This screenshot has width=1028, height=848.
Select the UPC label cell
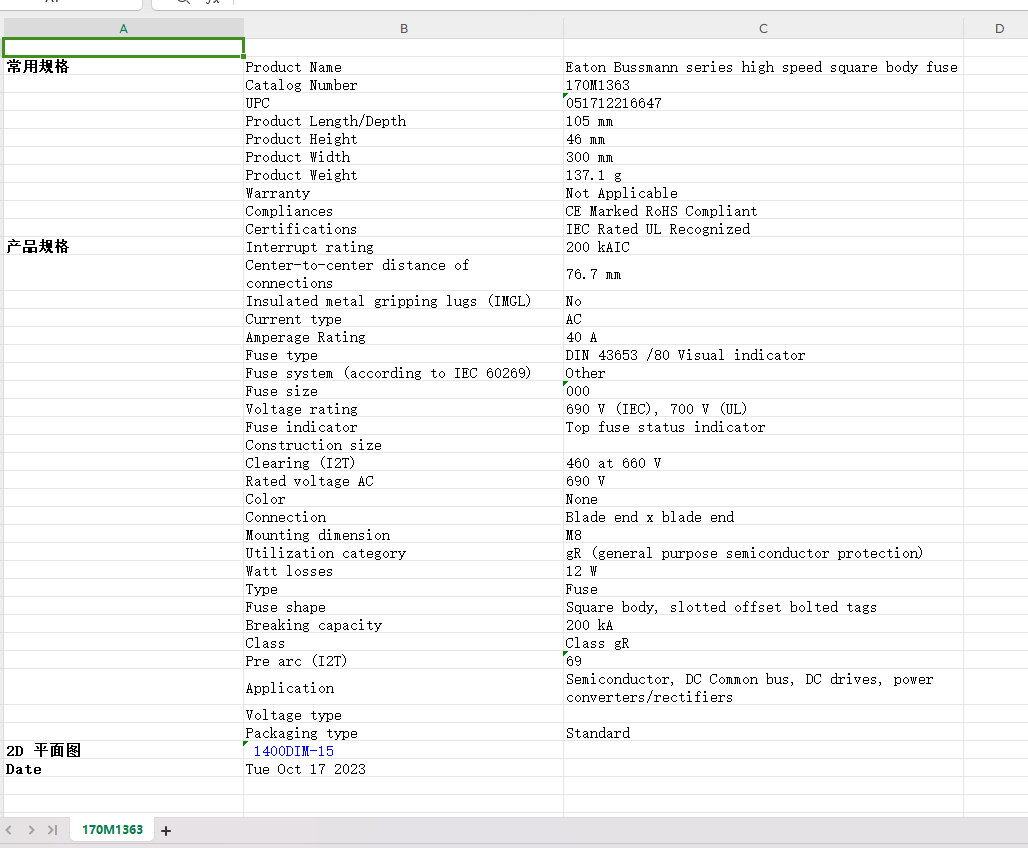click(403, 102)
